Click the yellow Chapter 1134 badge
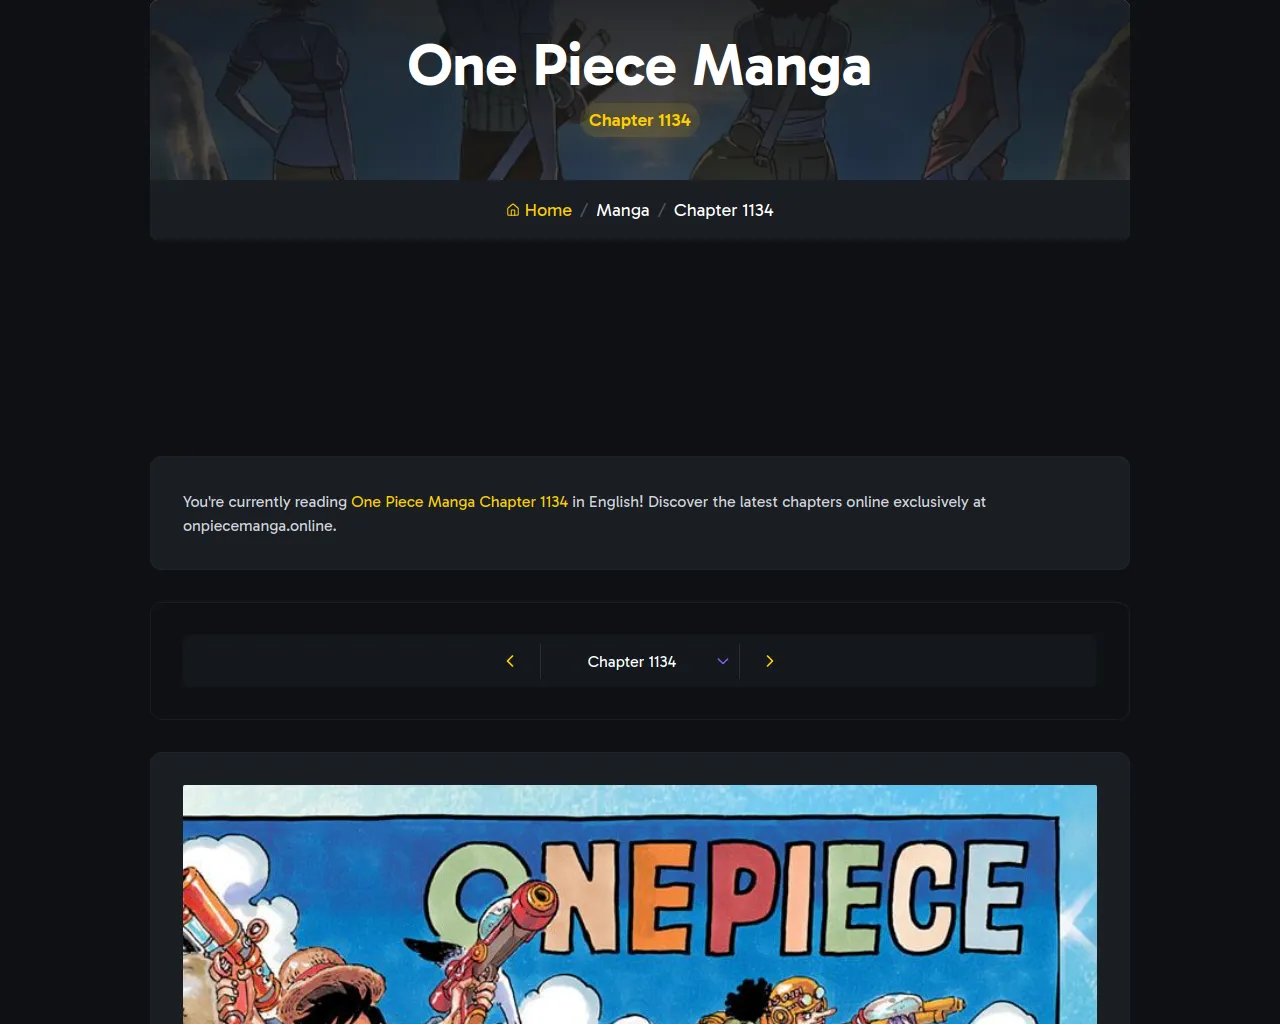 640,120
